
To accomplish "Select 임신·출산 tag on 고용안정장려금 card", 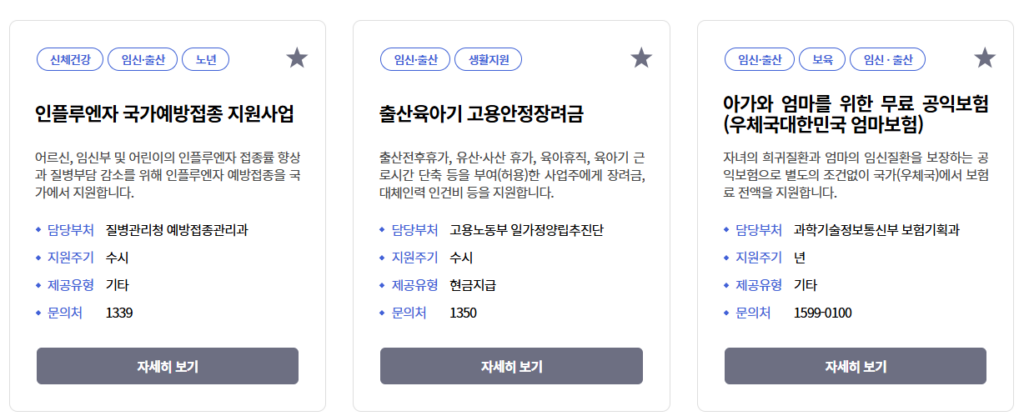I will 414,60.
